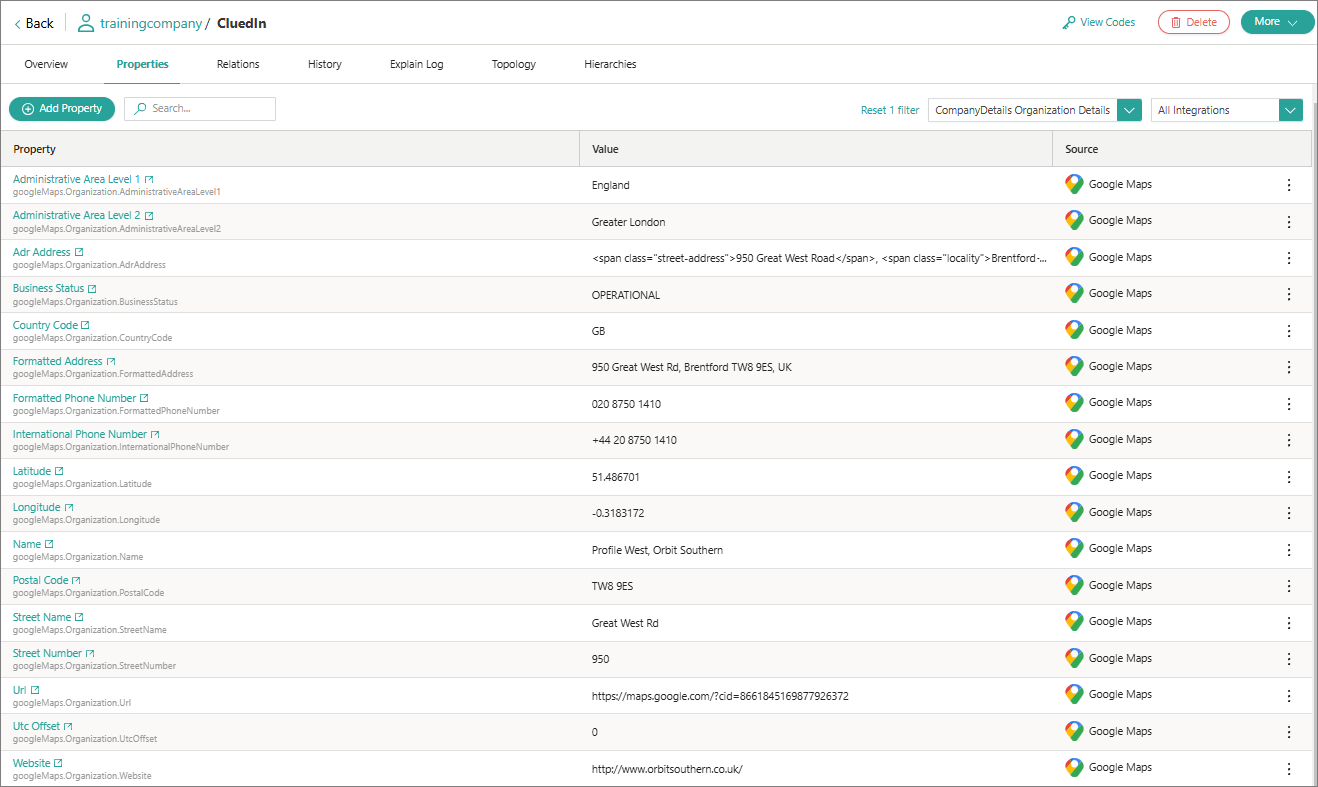The height and width of the screenshot is (787, 1318).
Task: Click the Search properties input field
Action: point(200,109)
